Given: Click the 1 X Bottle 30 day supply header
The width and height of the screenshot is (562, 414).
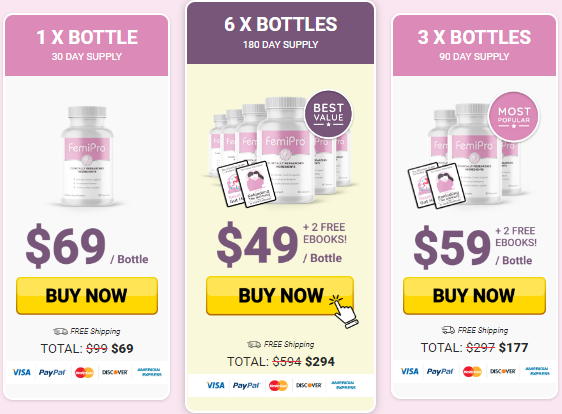Looking at the screenshot, I should (86, 46).
